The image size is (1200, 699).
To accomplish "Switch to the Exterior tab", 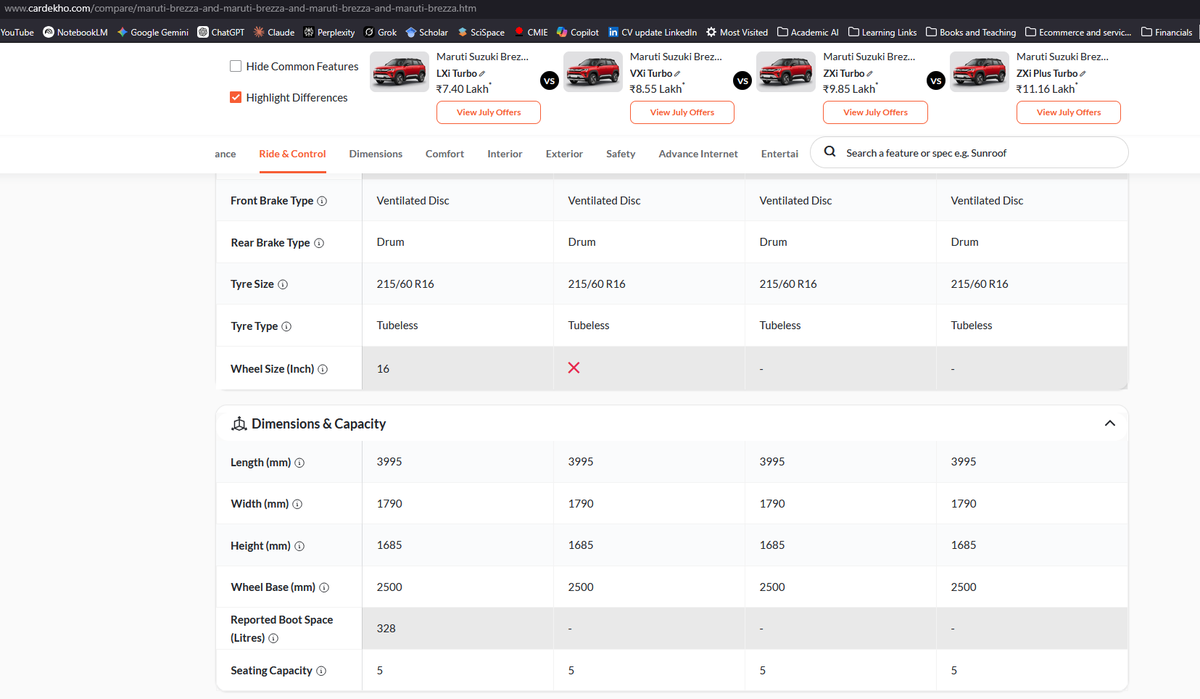I will pos(564,154).
